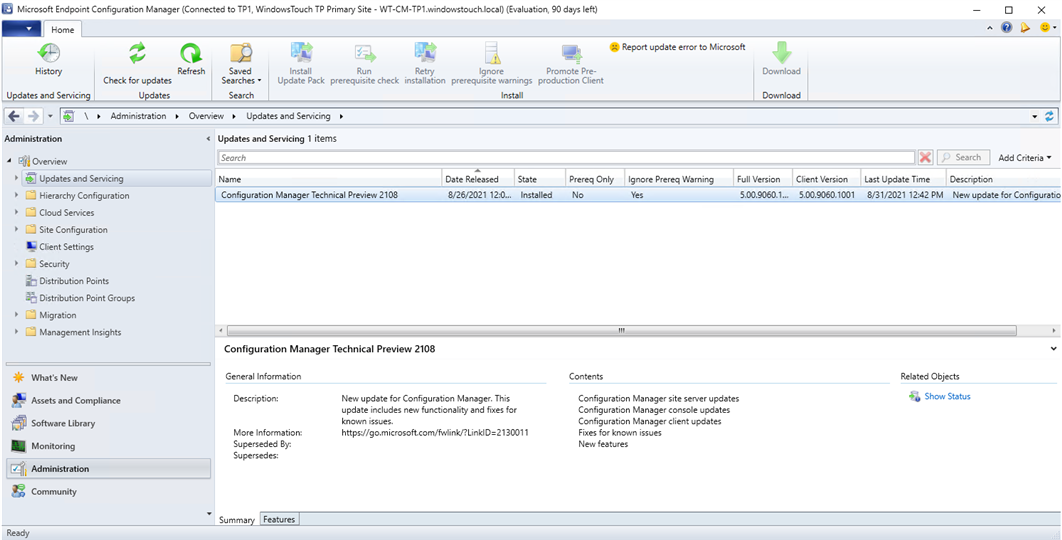Click the horizontal scrollbar in list

pos(622,330)
